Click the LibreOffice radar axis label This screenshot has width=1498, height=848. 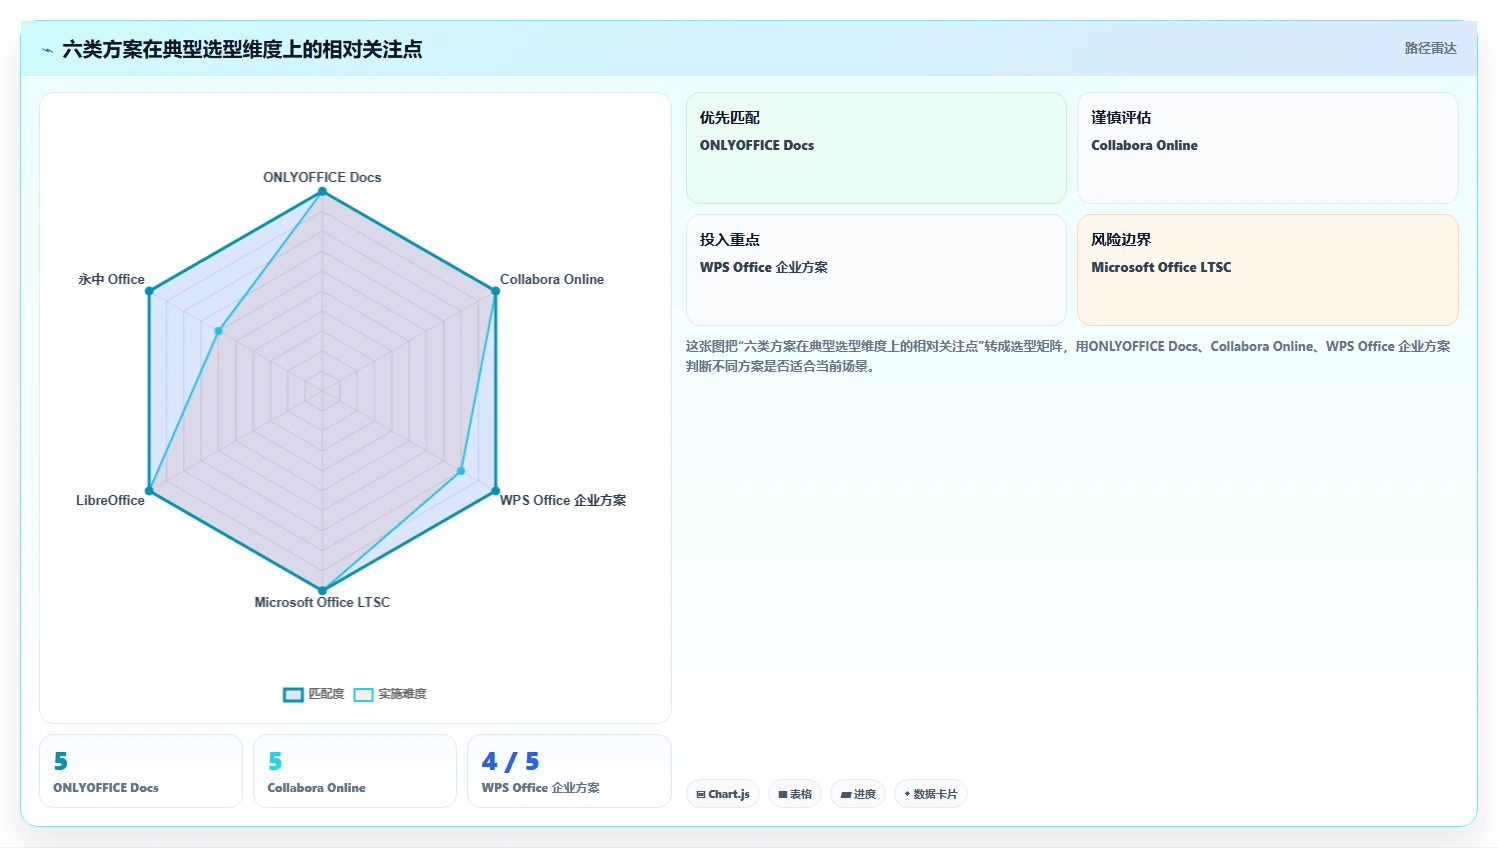[x=110, y=500]
